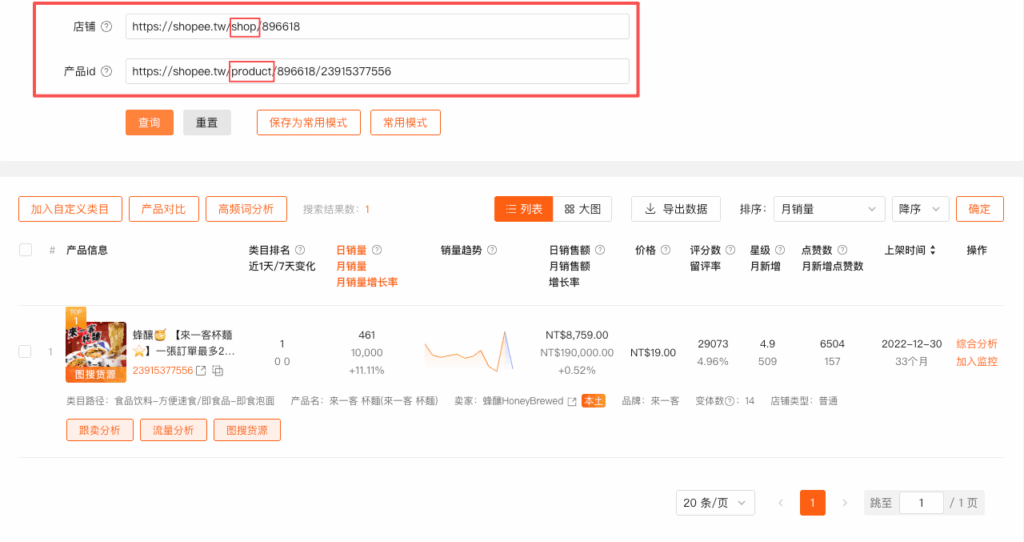Open seller 蜂釀HoneyBrewed external link icon
This screenshot has height=542, width=1024.
coord(572,401)
